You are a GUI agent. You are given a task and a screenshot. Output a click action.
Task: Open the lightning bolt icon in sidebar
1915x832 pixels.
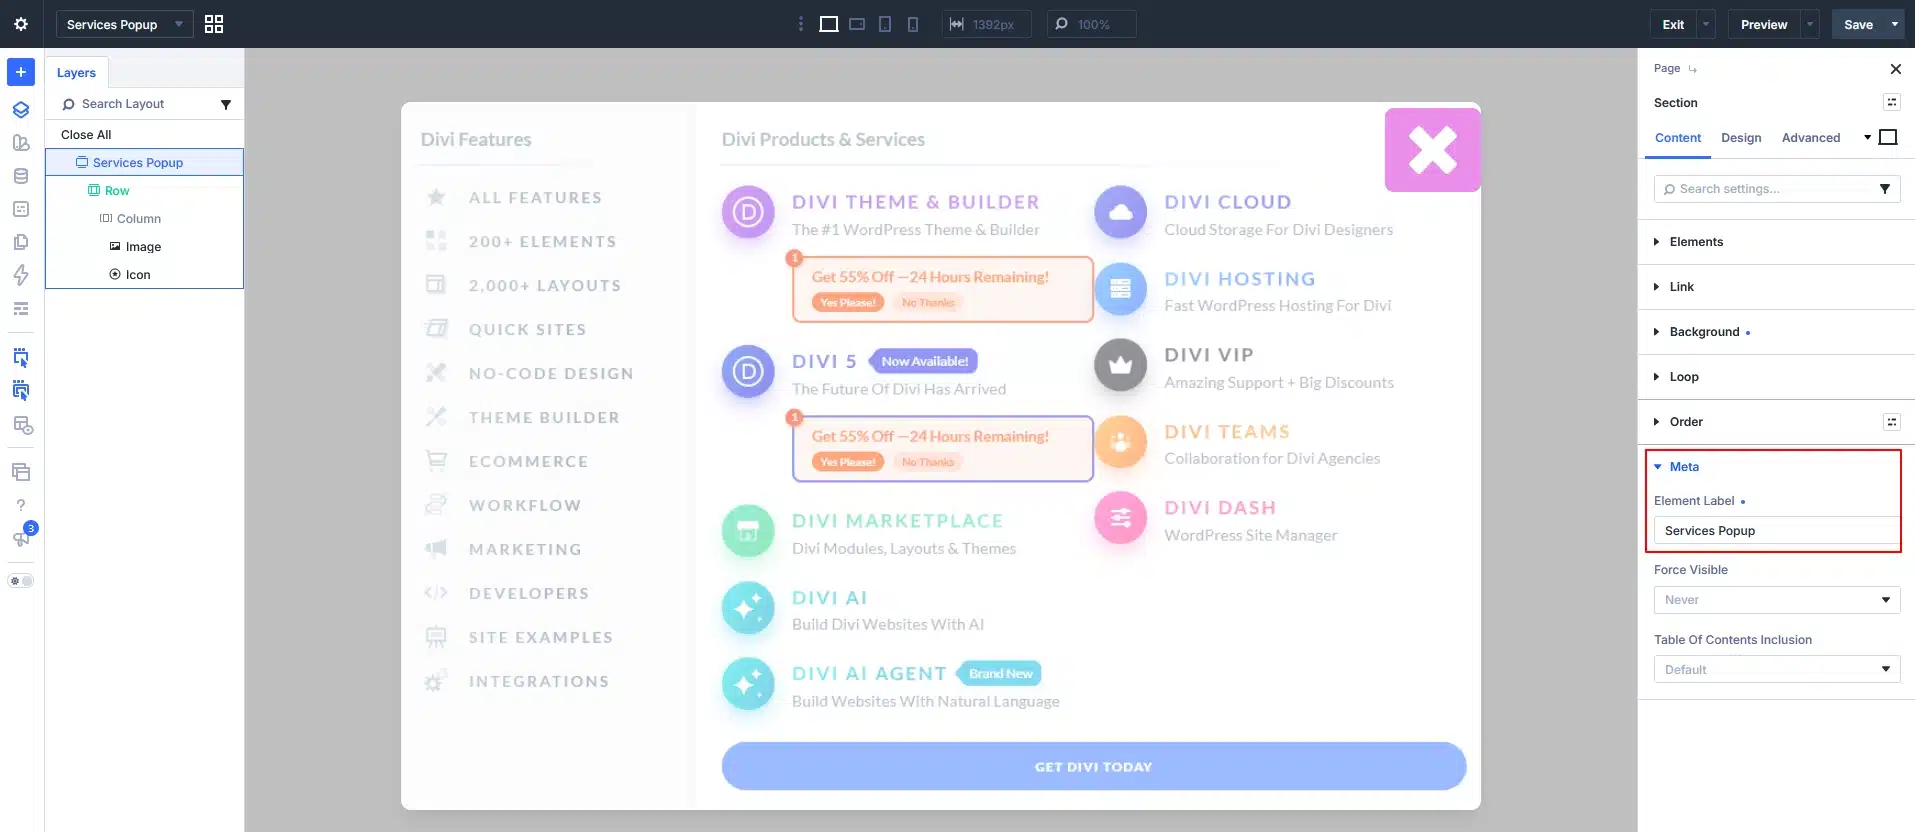click(x=21, y=275)
